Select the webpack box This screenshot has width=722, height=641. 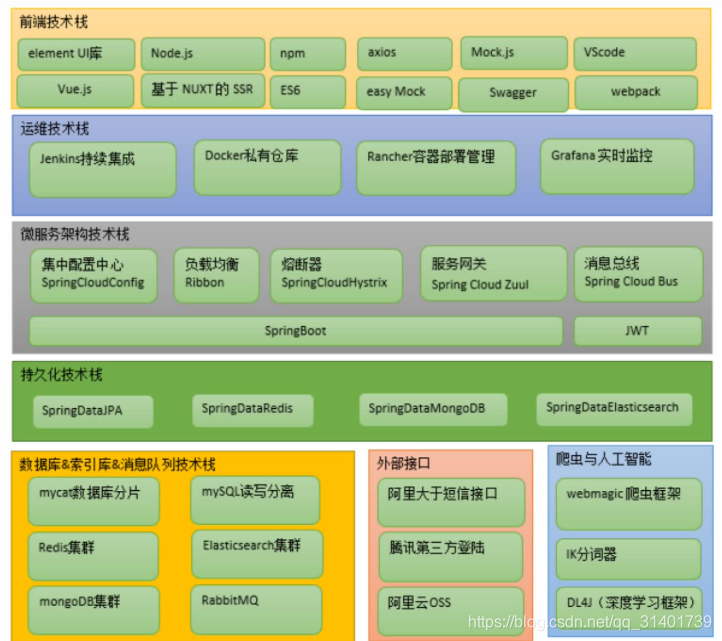[636, 93]
